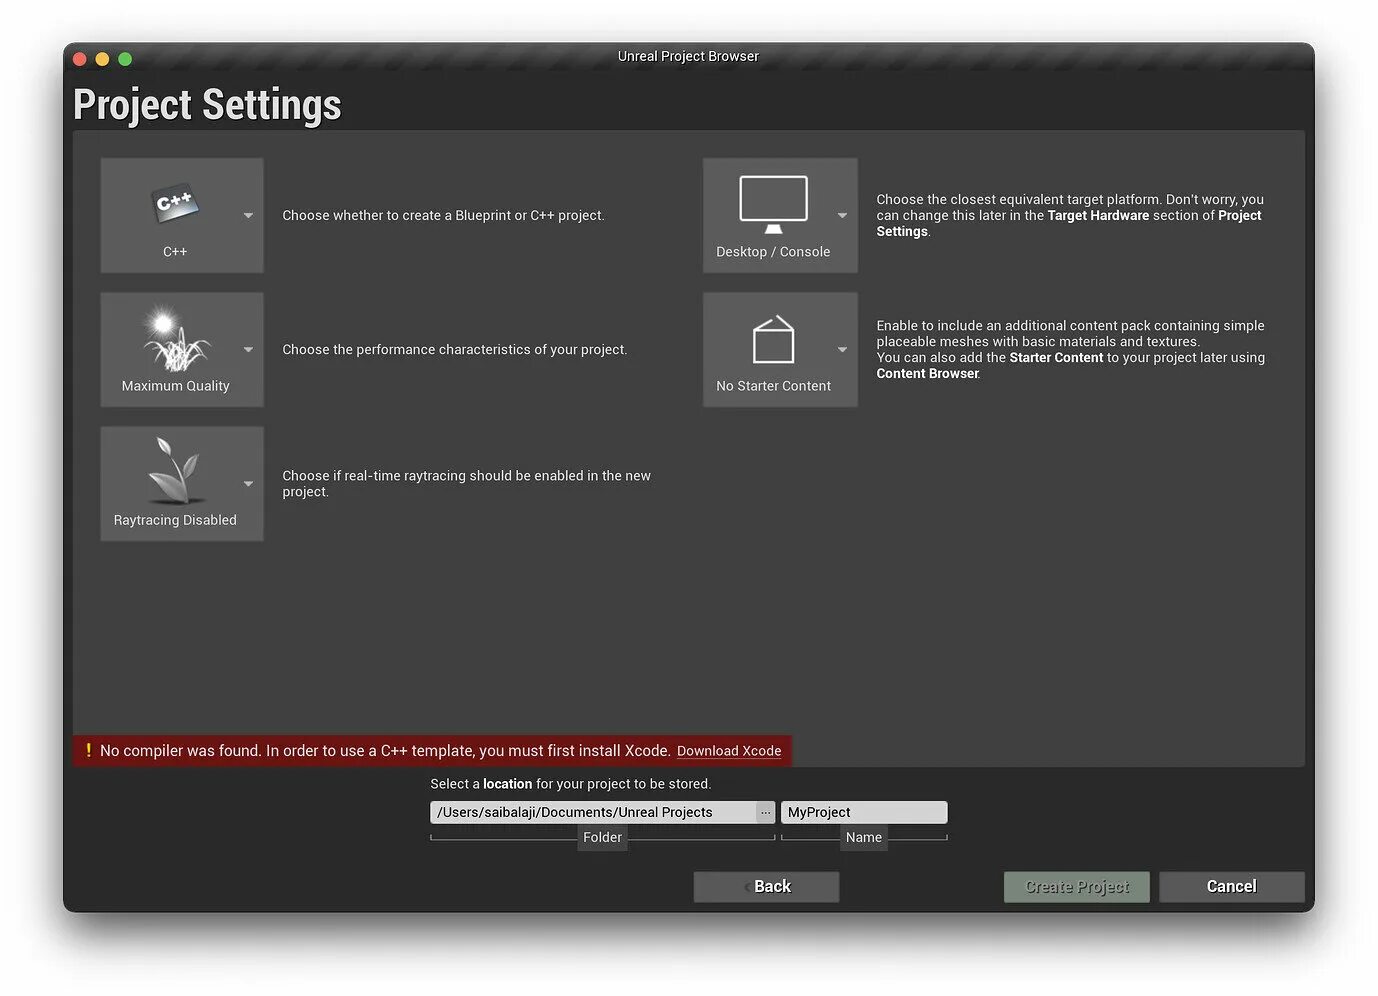The image size is (1378, 996).
Task: Click the No Starter Content box icon
Action: pos(773,340)
